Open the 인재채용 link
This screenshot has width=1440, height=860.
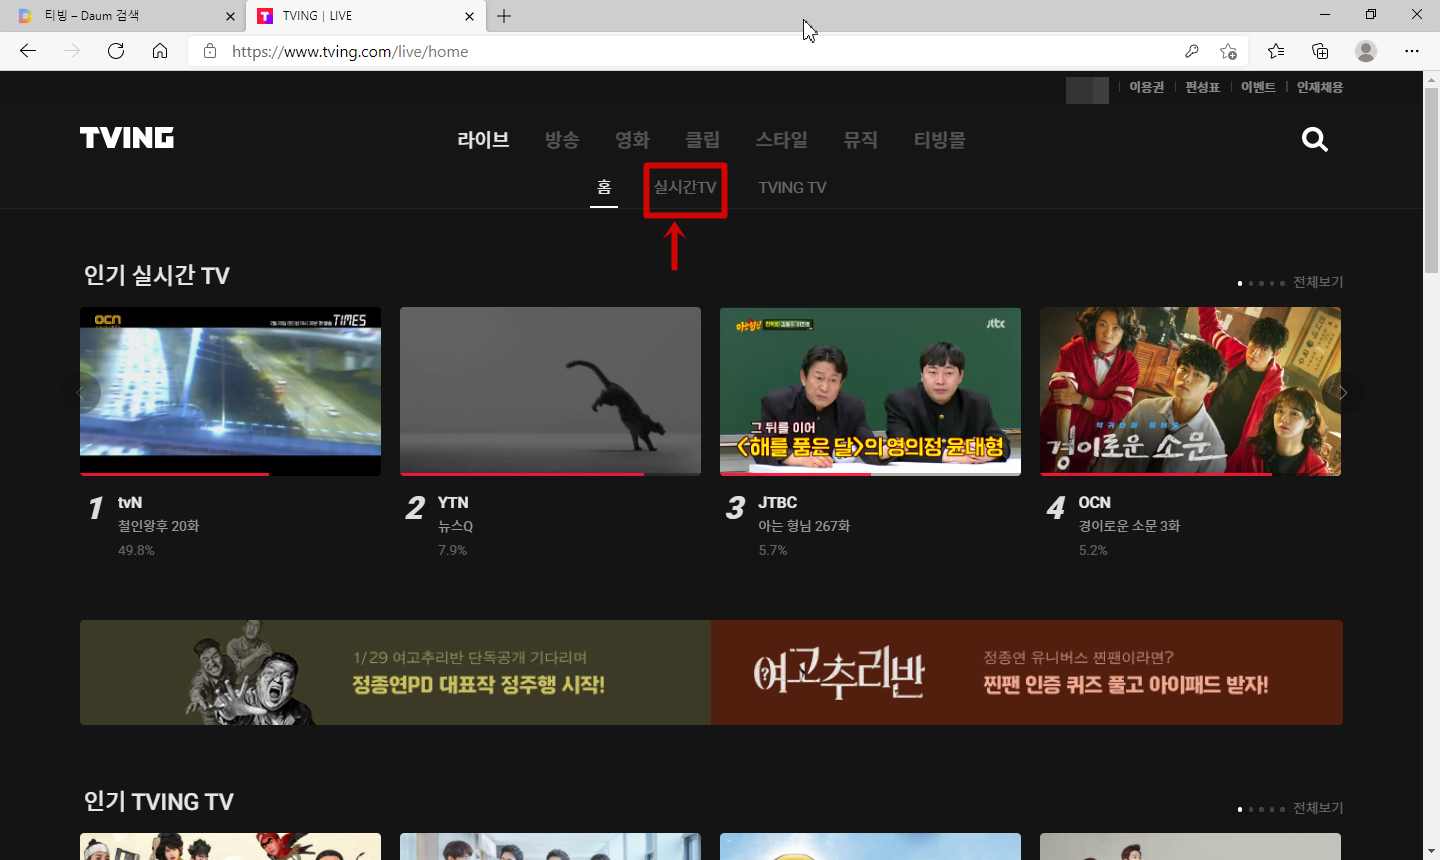[x=1320, y=88]
